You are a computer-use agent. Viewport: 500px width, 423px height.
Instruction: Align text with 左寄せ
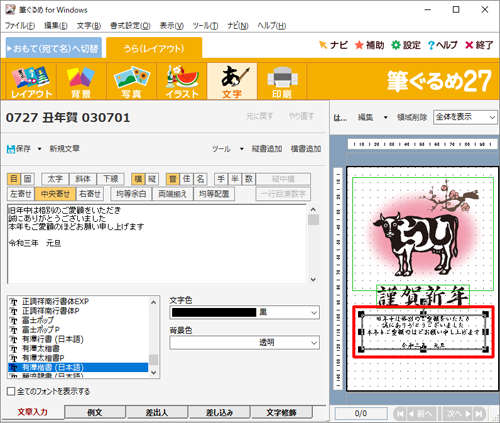tap(21, 194)
